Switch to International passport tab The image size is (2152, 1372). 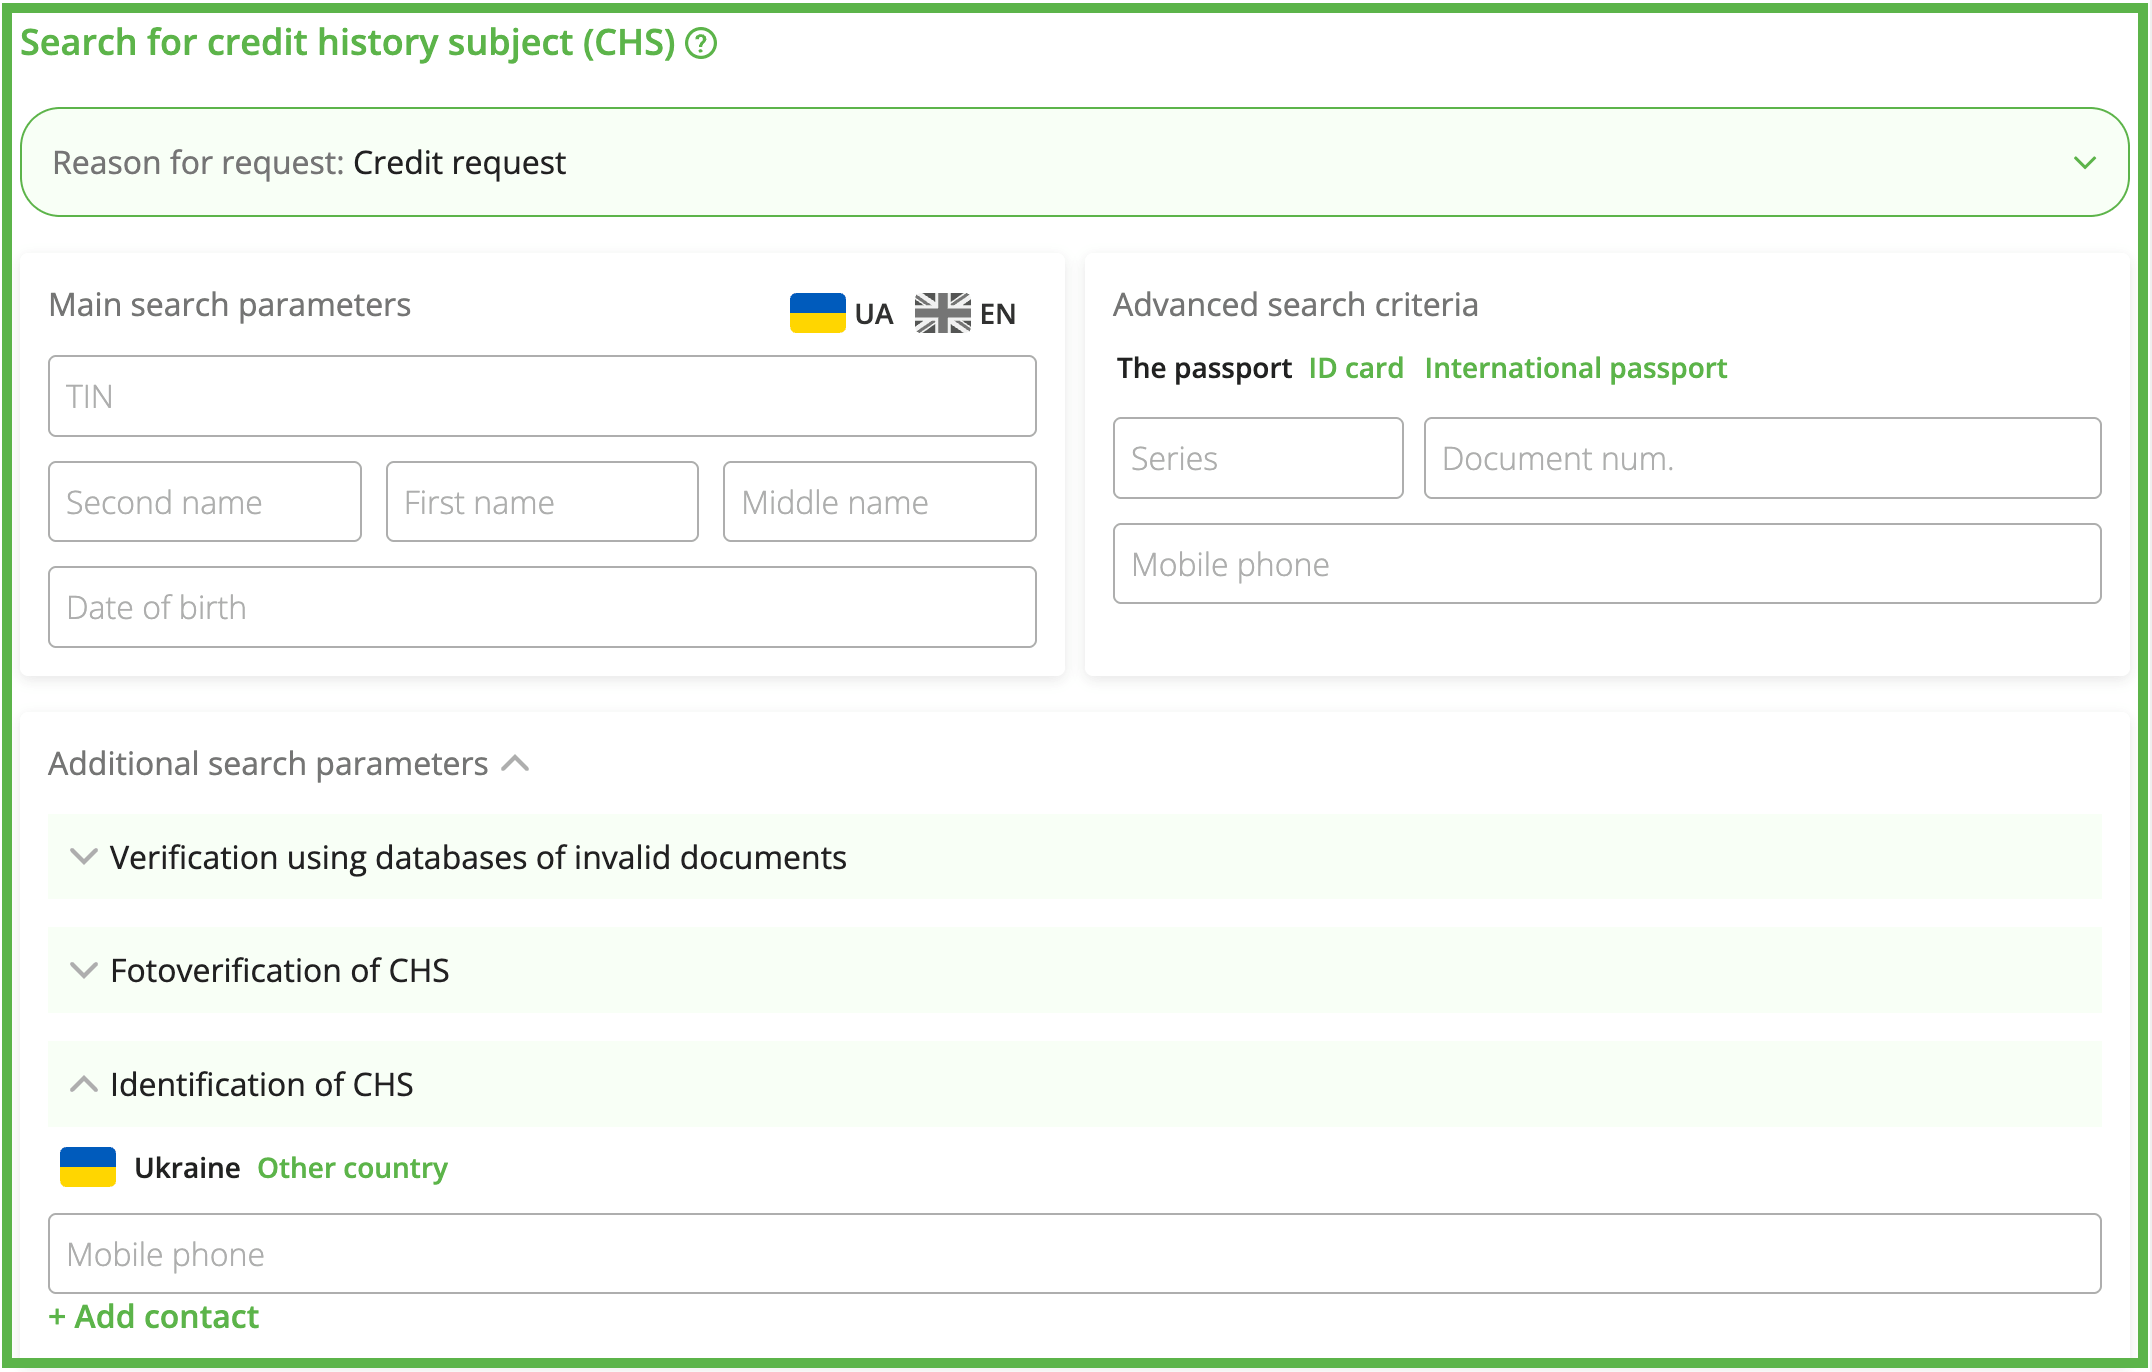click(x=1575, y=368)
